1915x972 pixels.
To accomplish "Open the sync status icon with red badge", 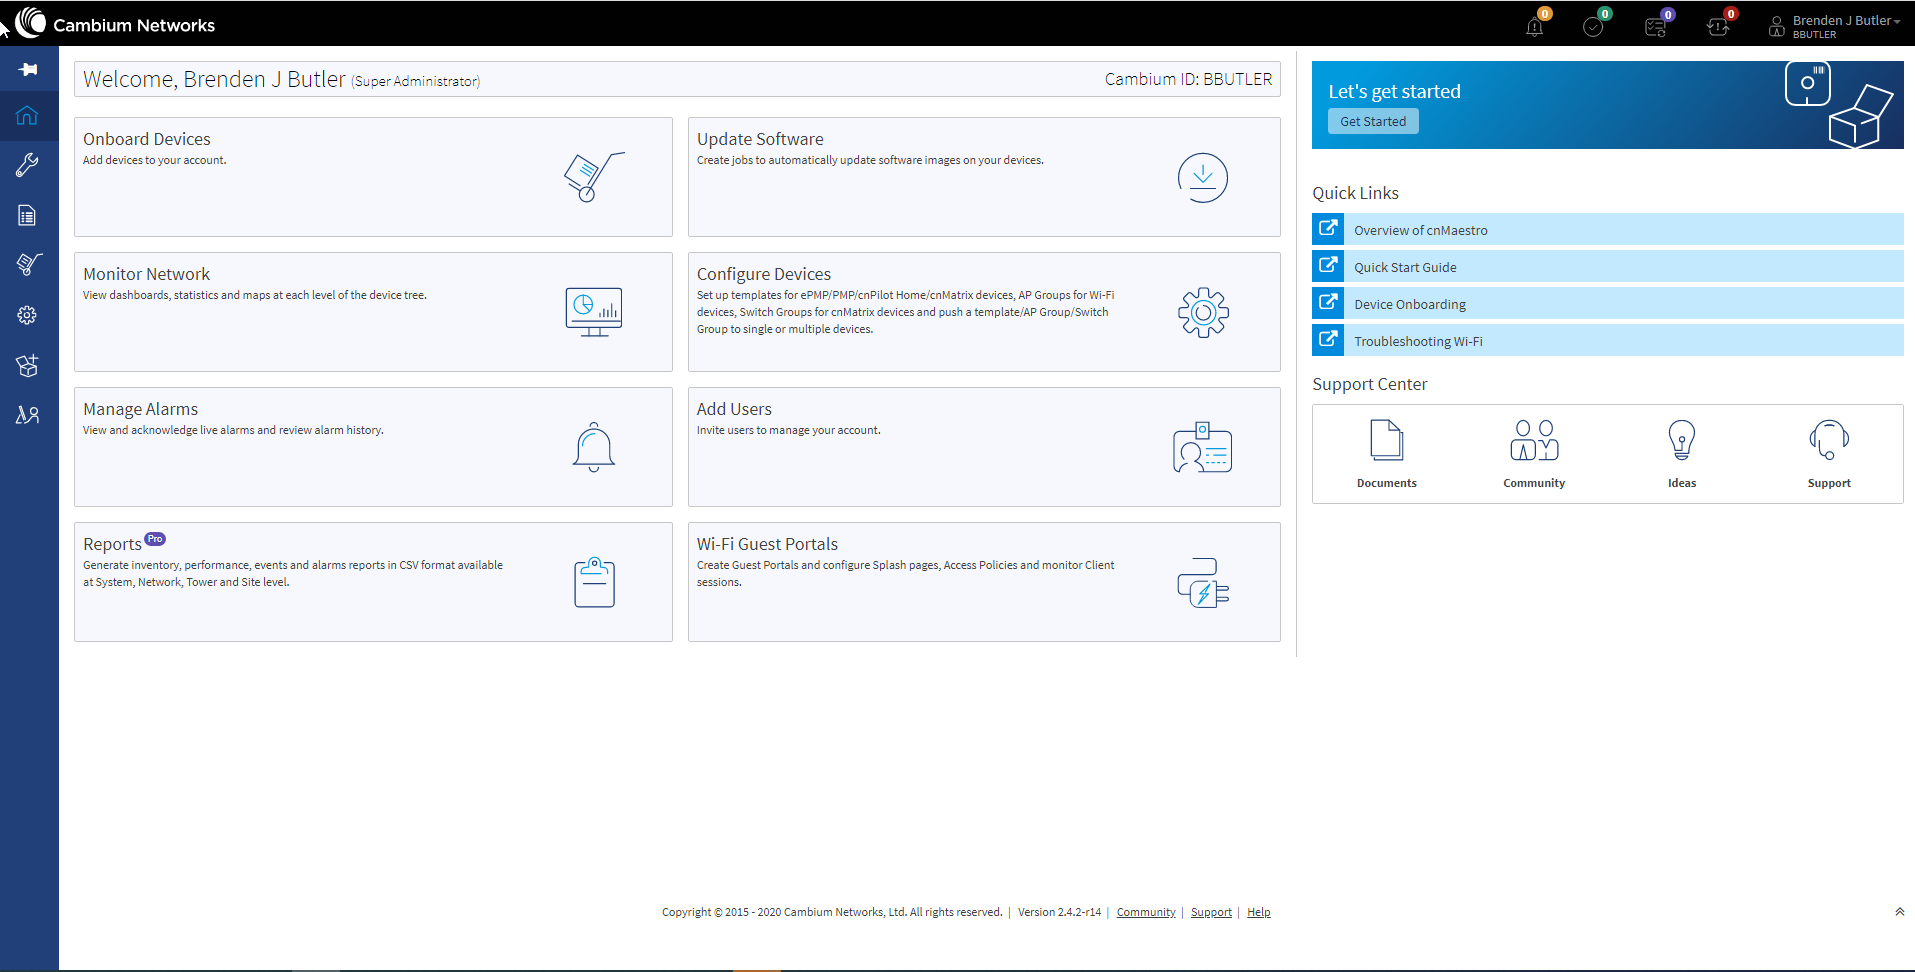I will pos(1718,26).
